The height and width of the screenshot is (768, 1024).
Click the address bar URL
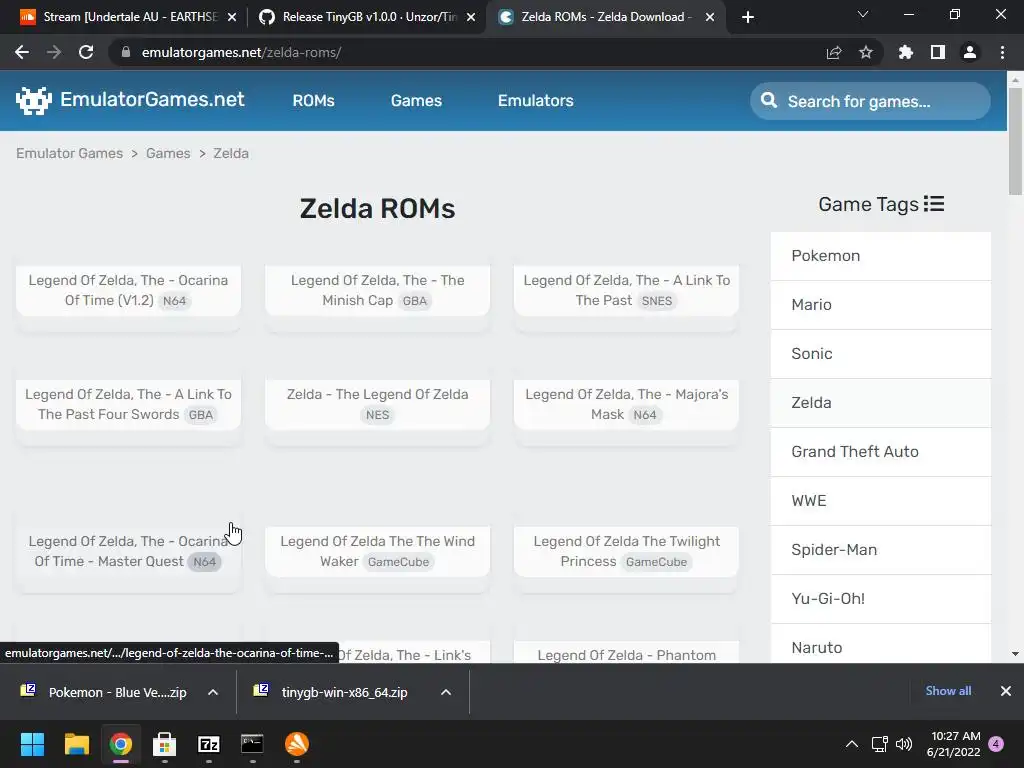(241, 52)
